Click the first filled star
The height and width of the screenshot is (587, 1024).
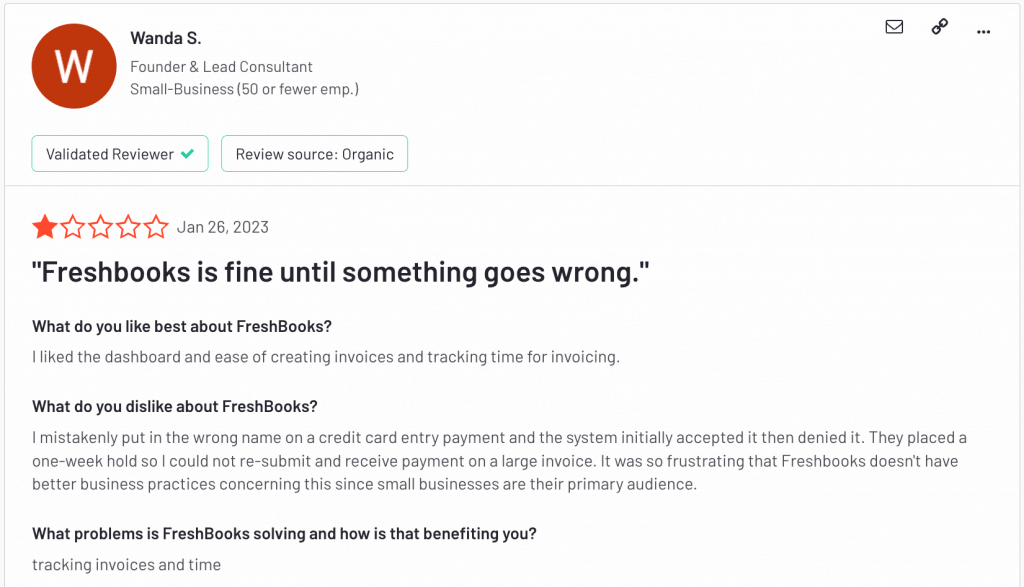point(44,227)
